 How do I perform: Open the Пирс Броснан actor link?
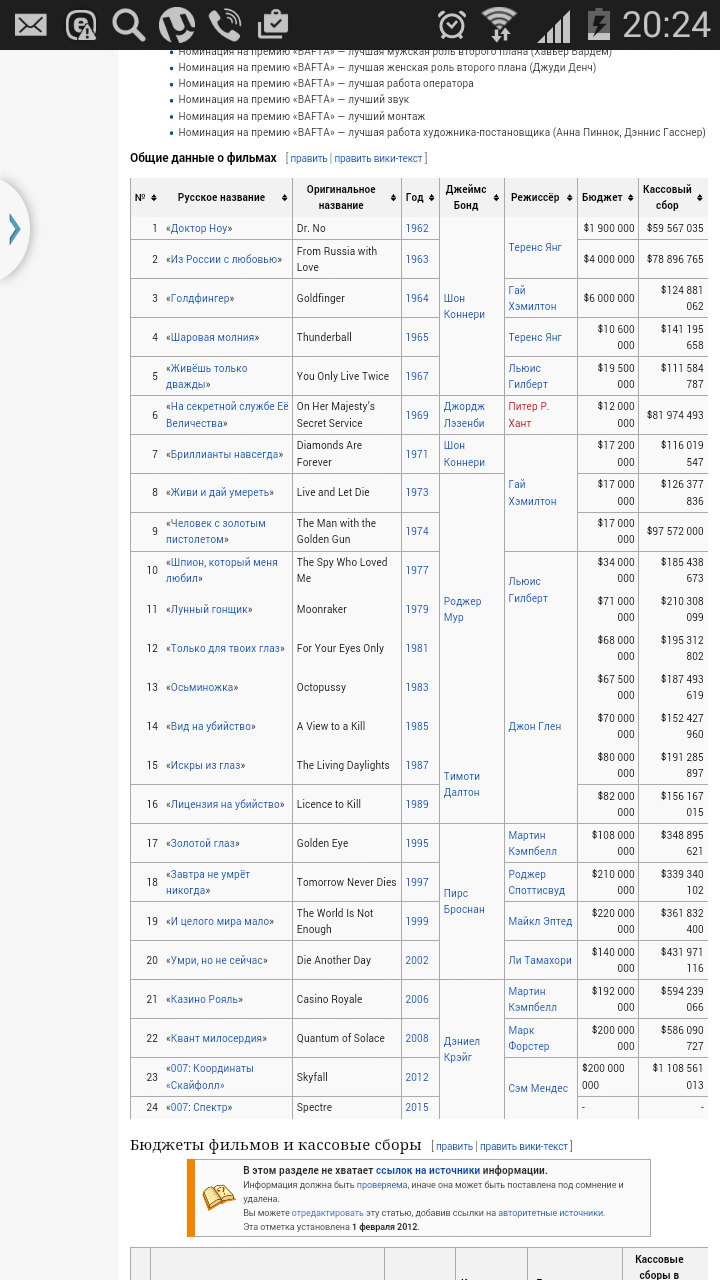[464, 902]
